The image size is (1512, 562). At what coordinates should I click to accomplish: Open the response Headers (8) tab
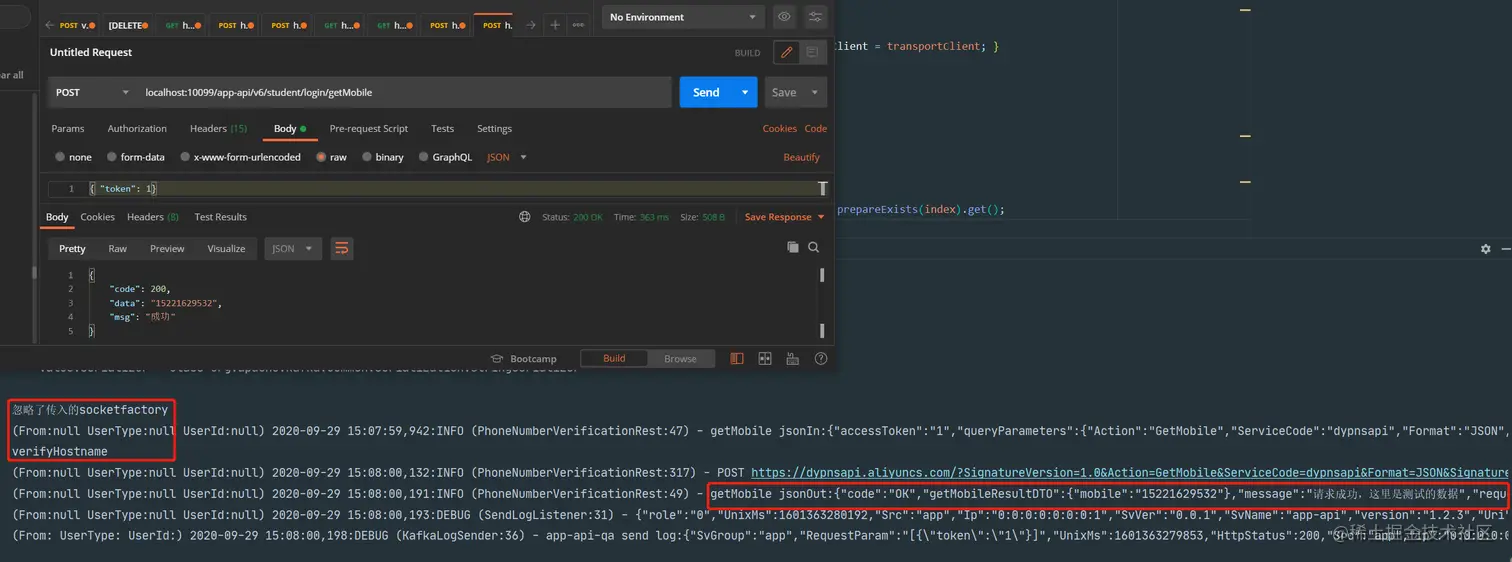click(x=153, y=217)
